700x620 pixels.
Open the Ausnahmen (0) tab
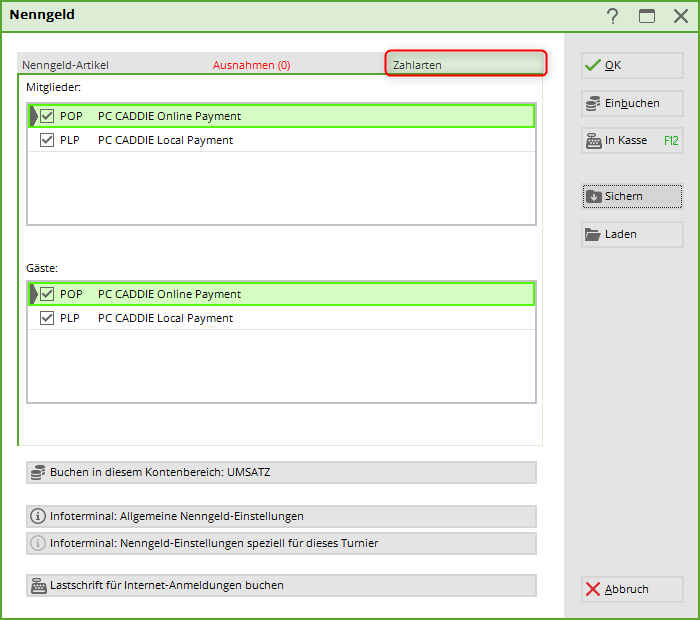tap(251, 65)
